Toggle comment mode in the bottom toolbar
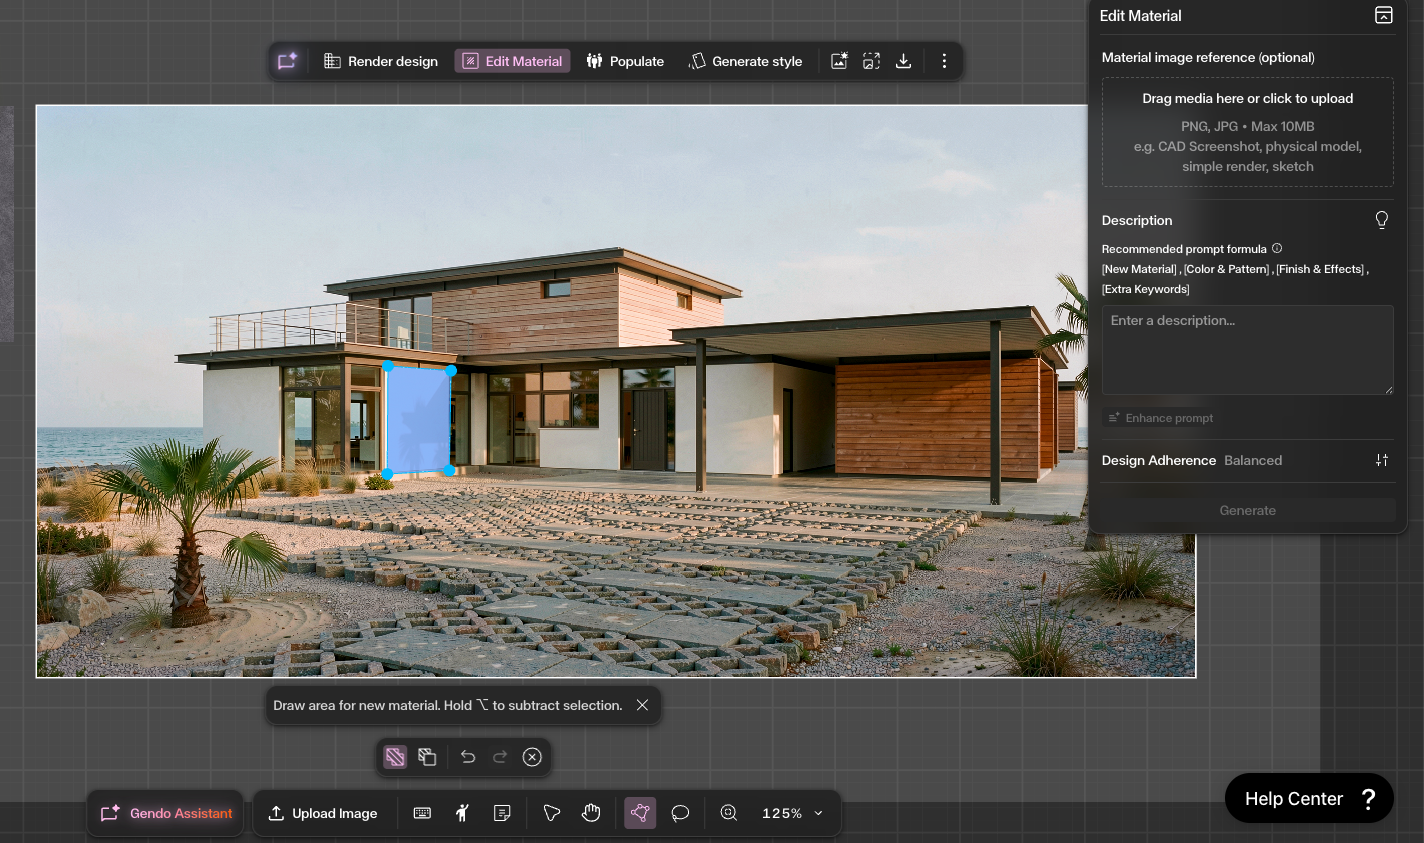This screenshot has width=1424, height=843. 680,813
